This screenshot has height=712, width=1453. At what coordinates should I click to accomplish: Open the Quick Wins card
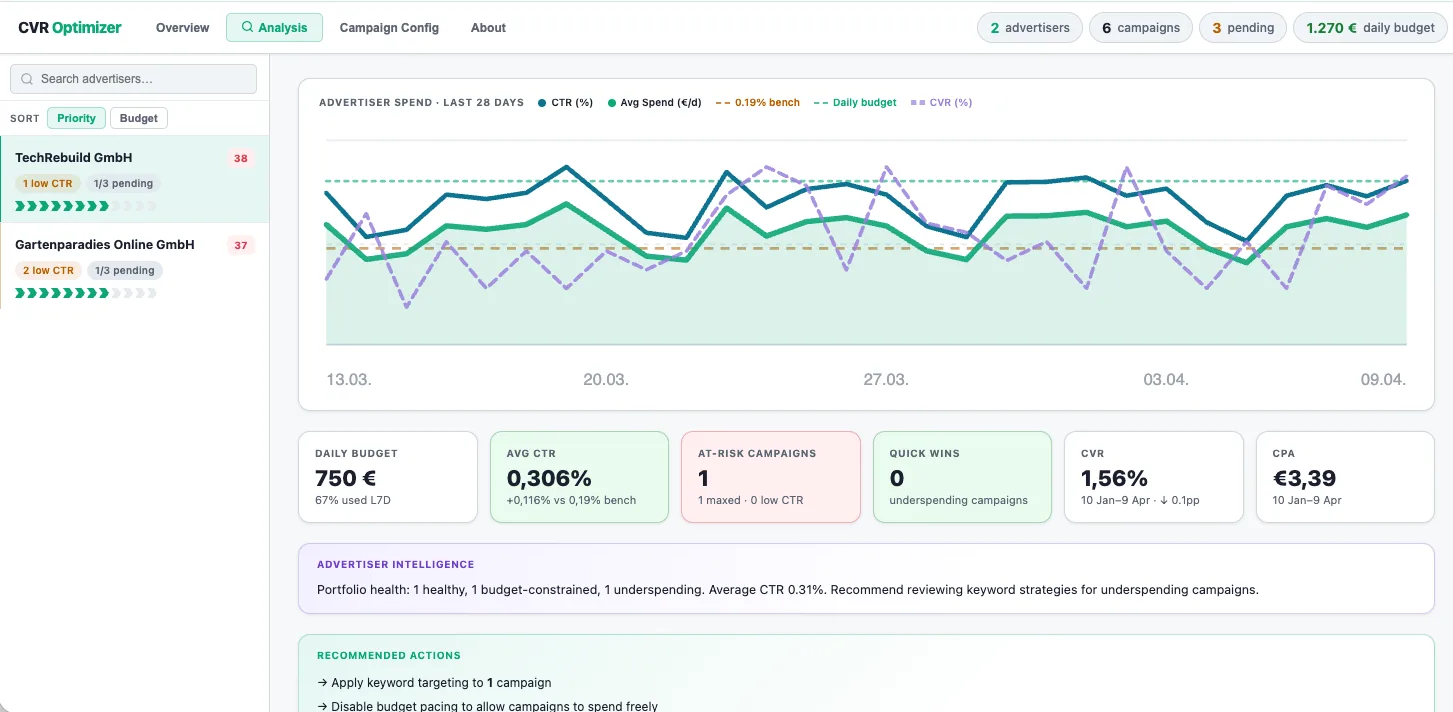click(x=962, y=477)
